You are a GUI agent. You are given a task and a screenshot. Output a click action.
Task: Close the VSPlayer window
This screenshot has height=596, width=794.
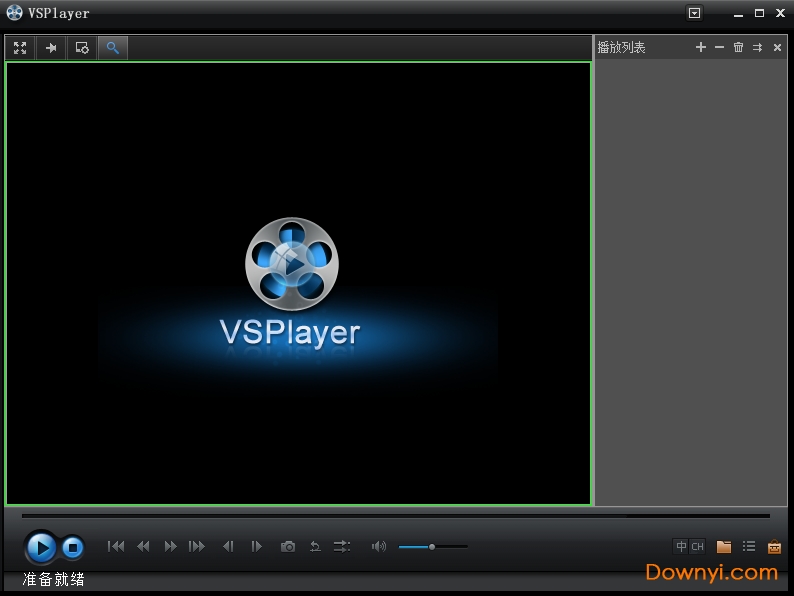780,13
